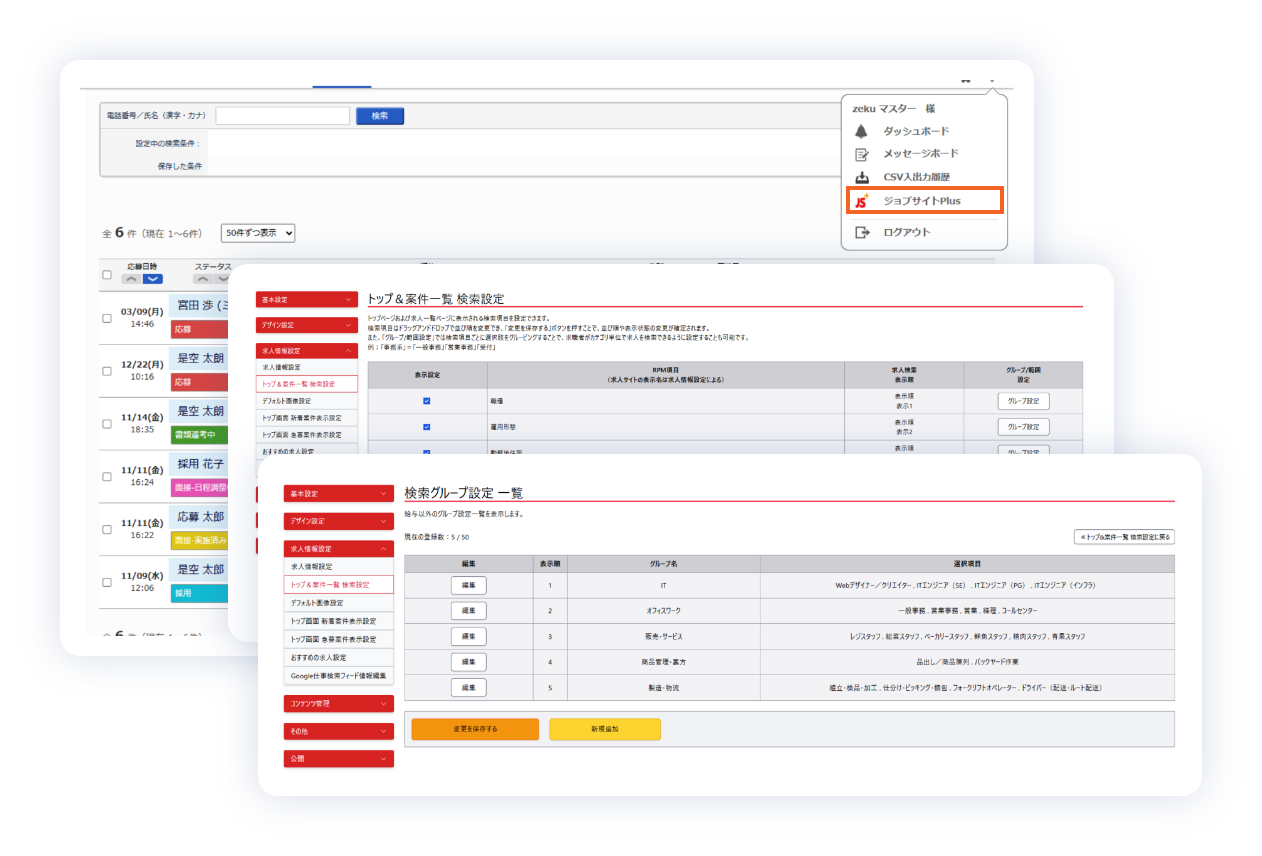
Task: Toggle the select-all checkbox in applicant header
Action: (x=108, y=275)
